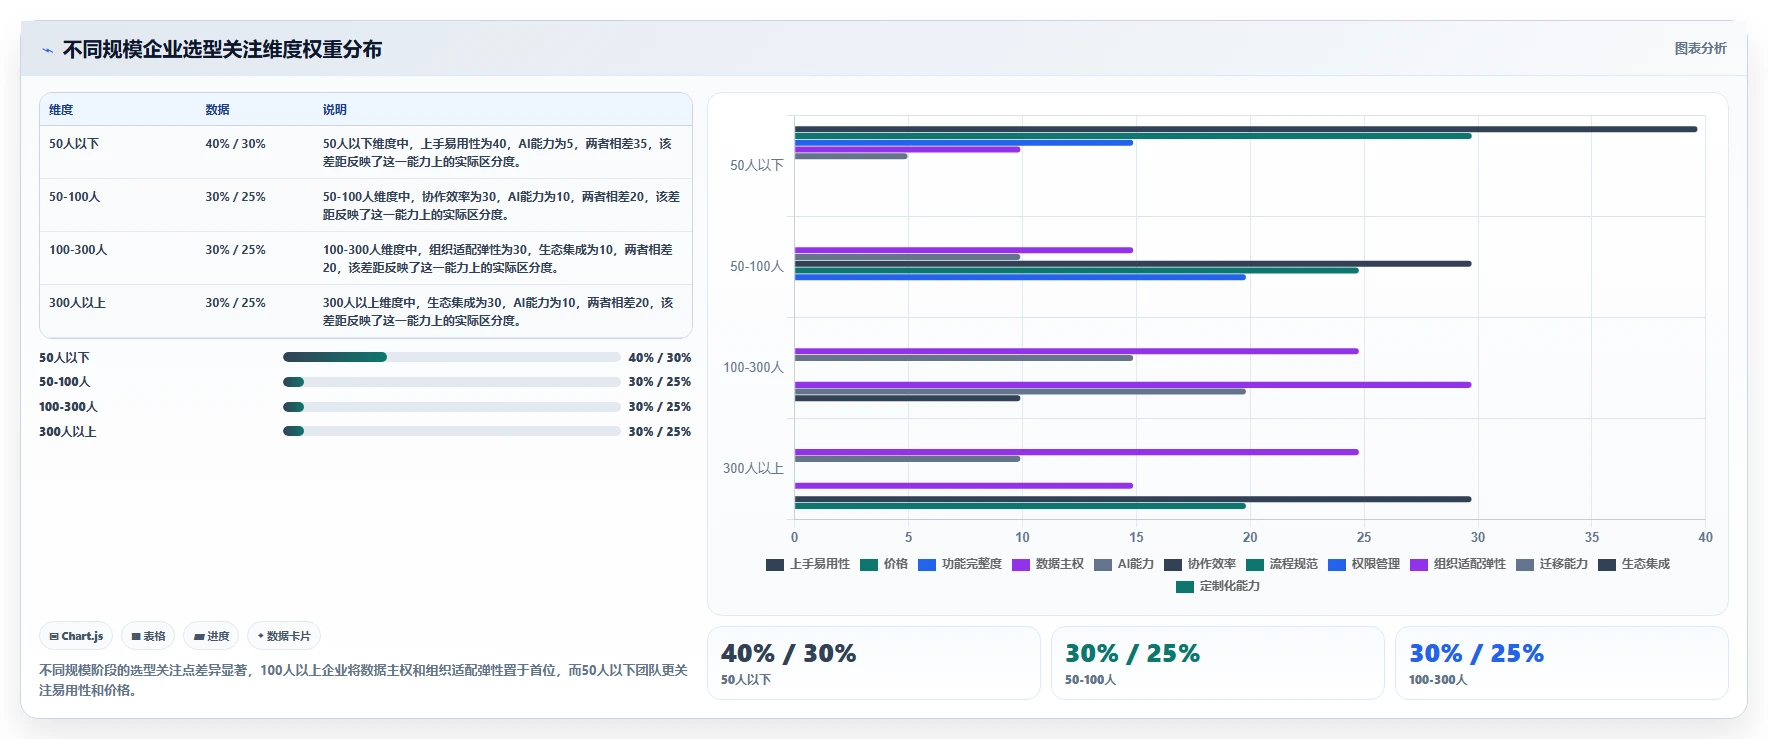Click the description text of the 50-100人 row
Viewport: 1768px width, 739px height.
pos(501,206)
